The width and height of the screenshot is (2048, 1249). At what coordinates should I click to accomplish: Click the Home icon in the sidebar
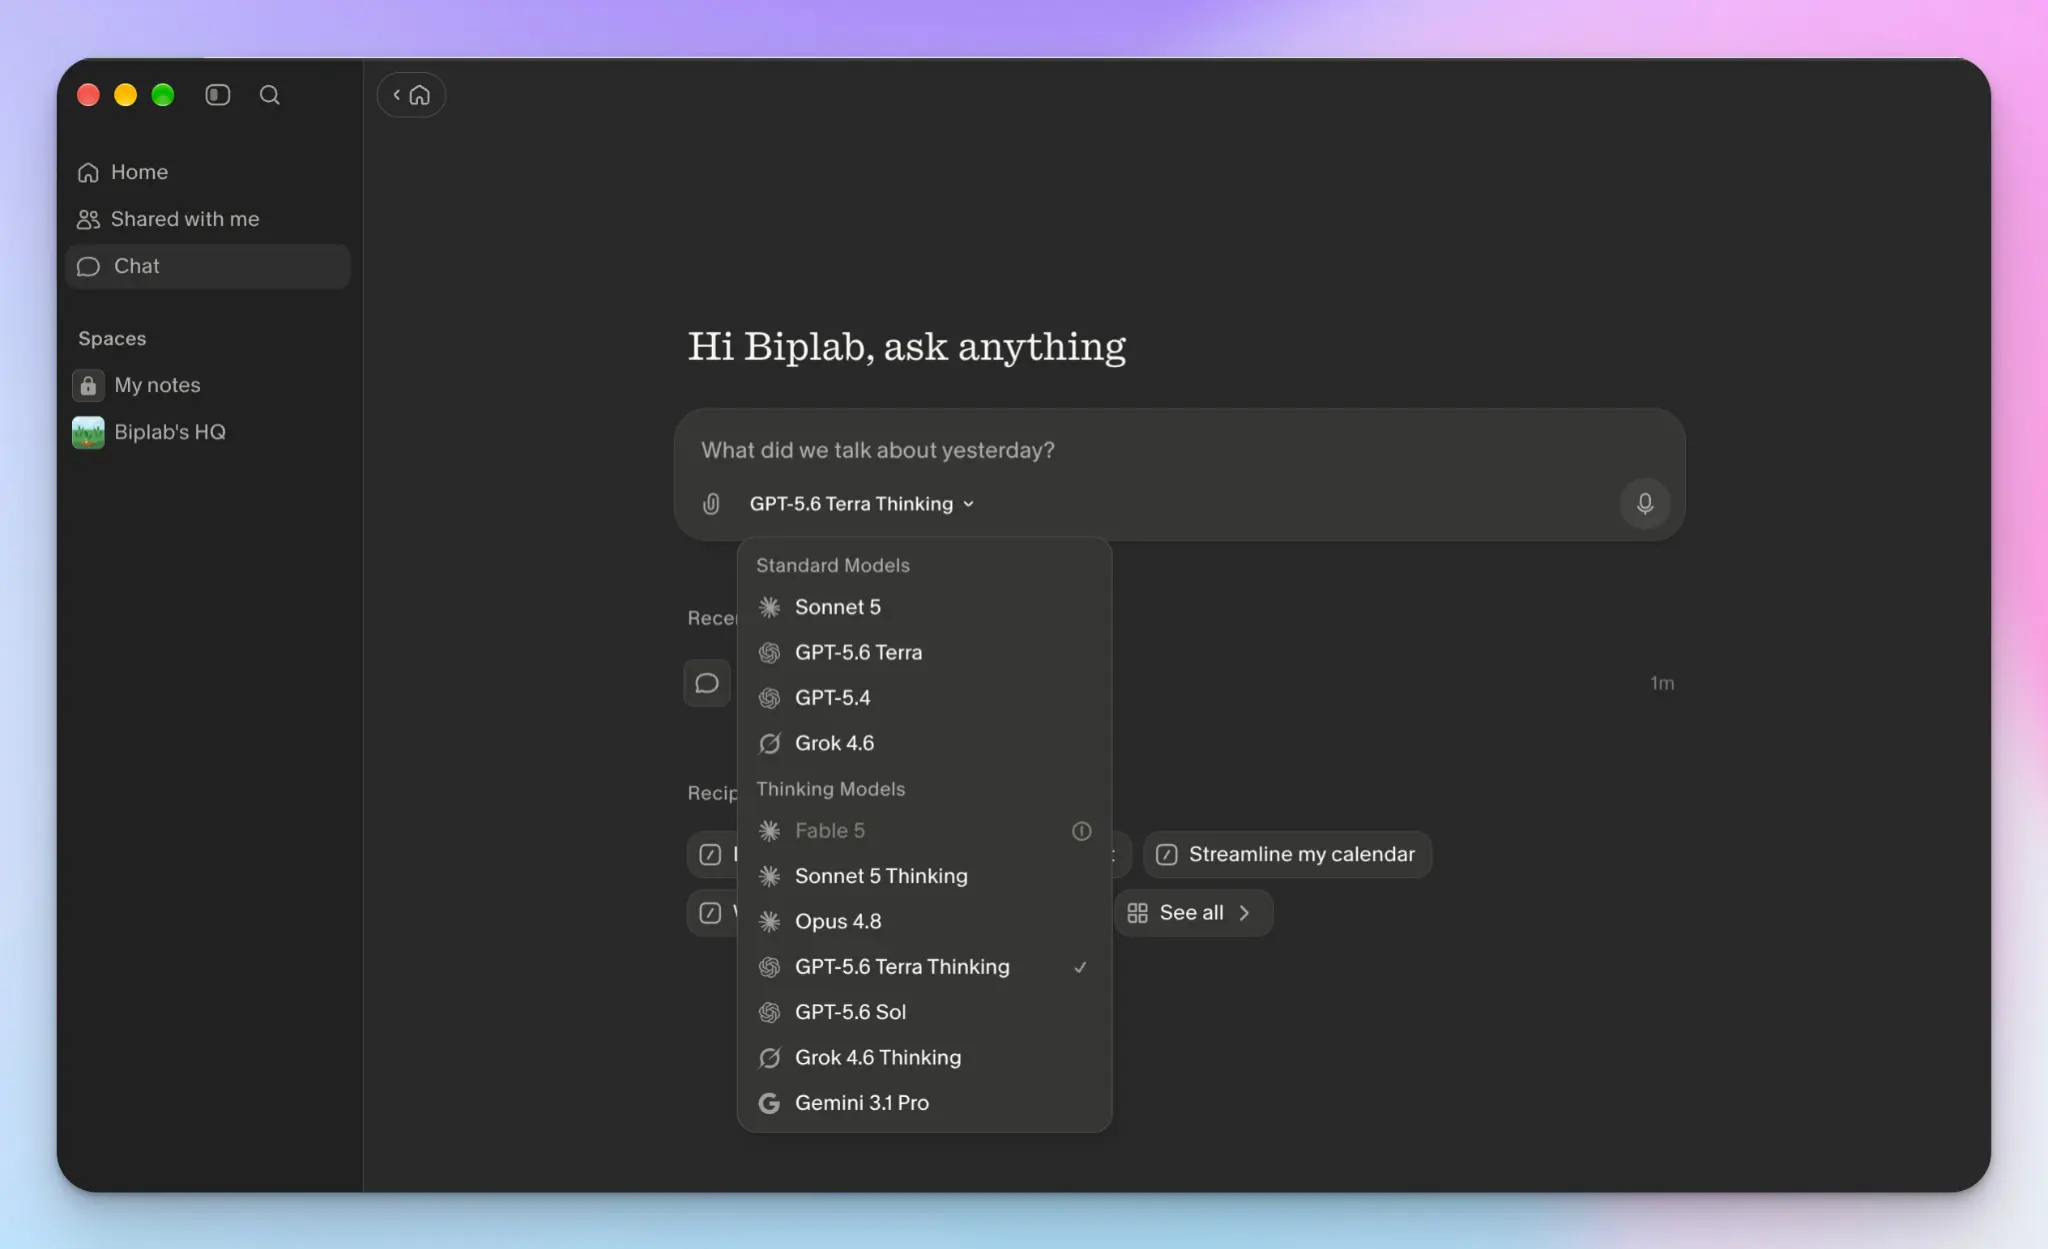coord(88,173)
